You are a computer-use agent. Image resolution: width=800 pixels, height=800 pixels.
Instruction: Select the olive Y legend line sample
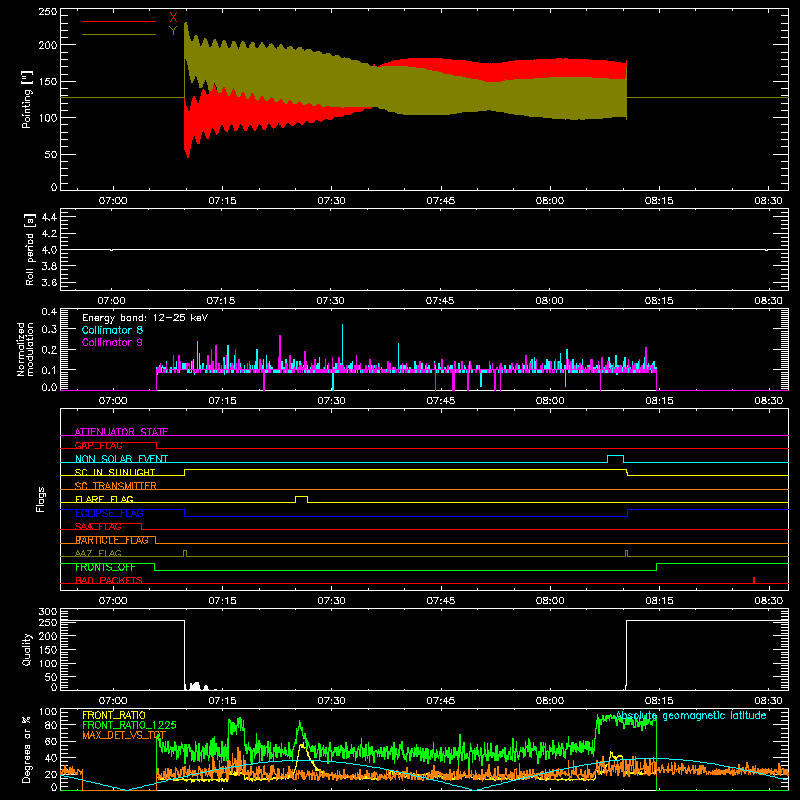[x=119, y=34]
